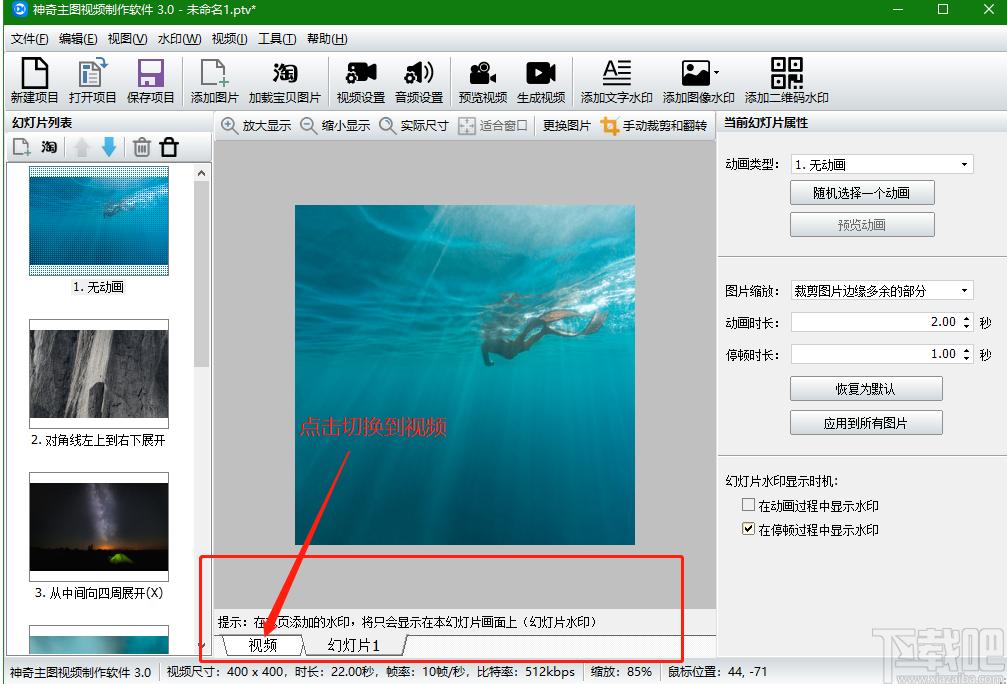Viewport: 1007px width, 684px height.
Task: Open 手动裁剪和翻转 crop and flip tool
Action: pyautogui.click(x=654, y=125)
